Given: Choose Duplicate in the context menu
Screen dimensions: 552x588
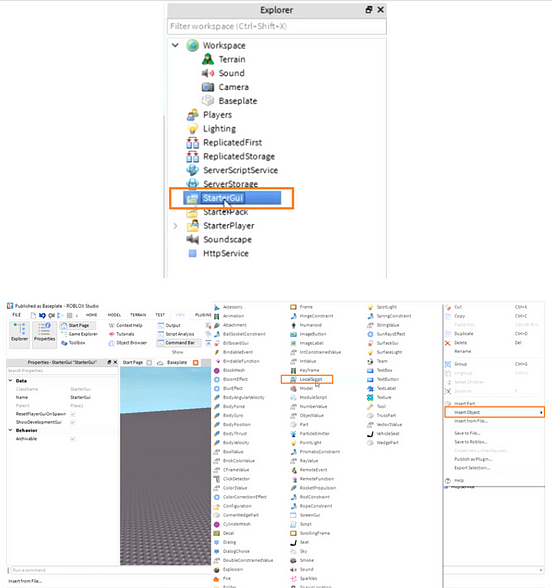Looking at the screenshot, I should 464,334.
